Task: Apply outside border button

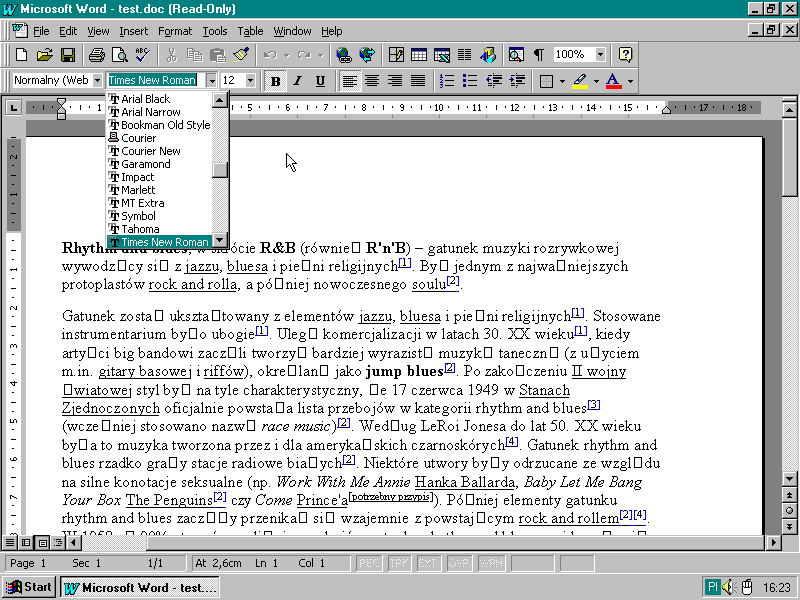Action: pyautogui.click(x=546, y=81)
